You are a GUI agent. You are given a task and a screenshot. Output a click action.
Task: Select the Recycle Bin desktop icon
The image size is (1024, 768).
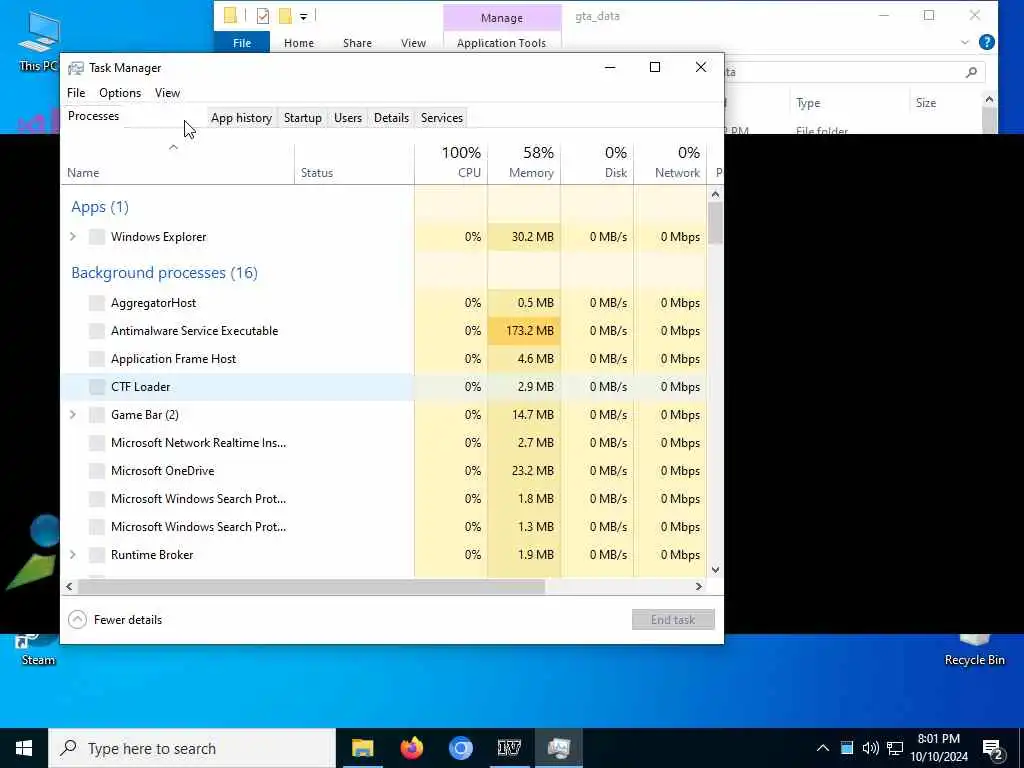(974, 650)
